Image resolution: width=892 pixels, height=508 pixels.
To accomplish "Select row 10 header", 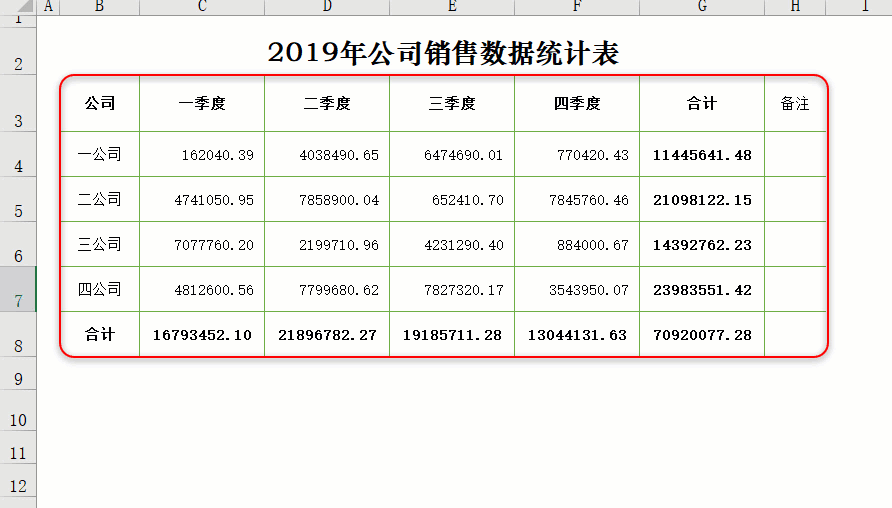I will pyautogui.click(x=18, y=411).
